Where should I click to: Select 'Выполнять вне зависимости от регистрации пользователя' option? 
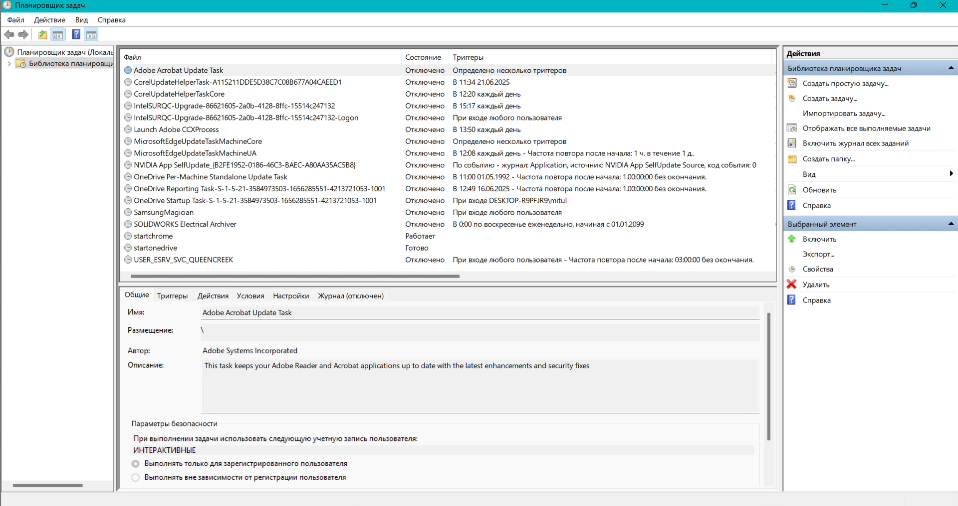136,478
